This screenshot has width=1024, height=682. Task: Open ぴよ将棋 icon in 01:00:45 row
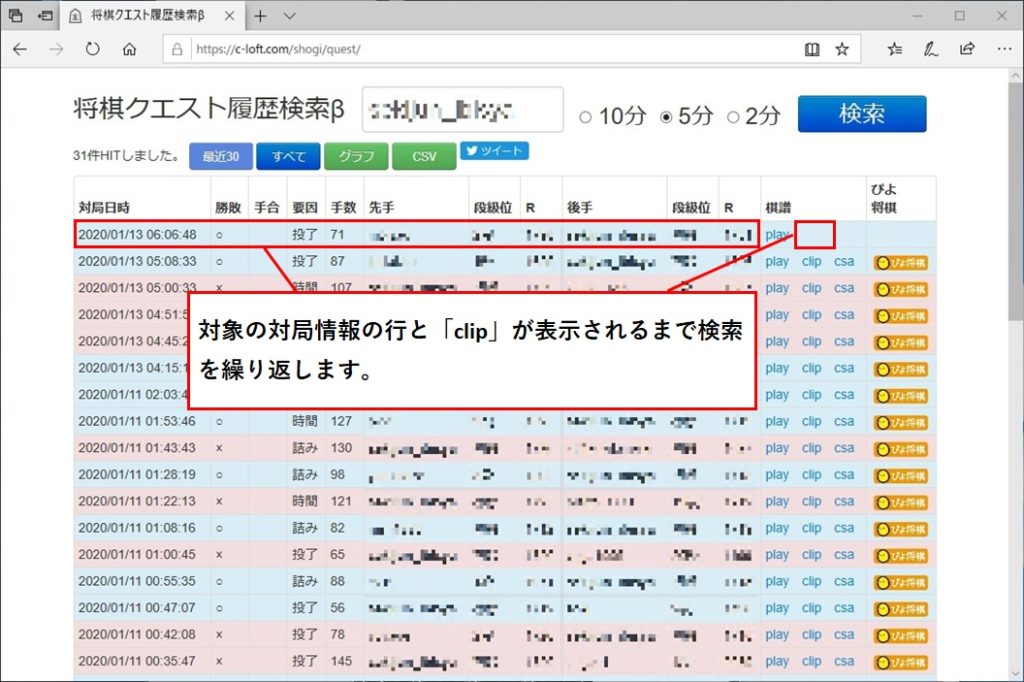pos(901,556)
